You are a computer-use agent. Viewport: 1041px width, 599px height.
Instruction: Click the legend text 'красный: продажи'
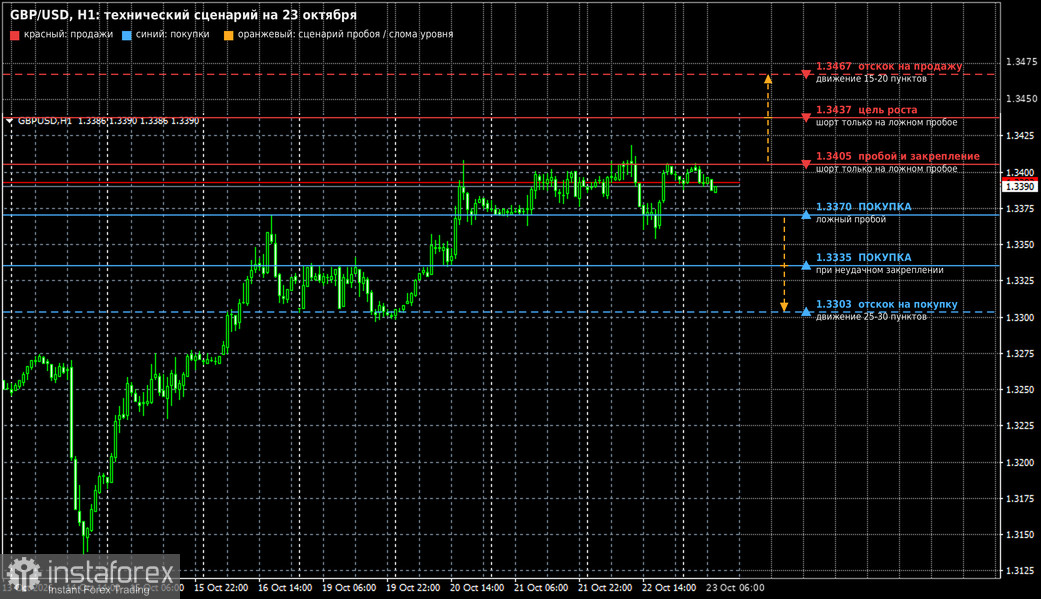(x=68, y=35)
